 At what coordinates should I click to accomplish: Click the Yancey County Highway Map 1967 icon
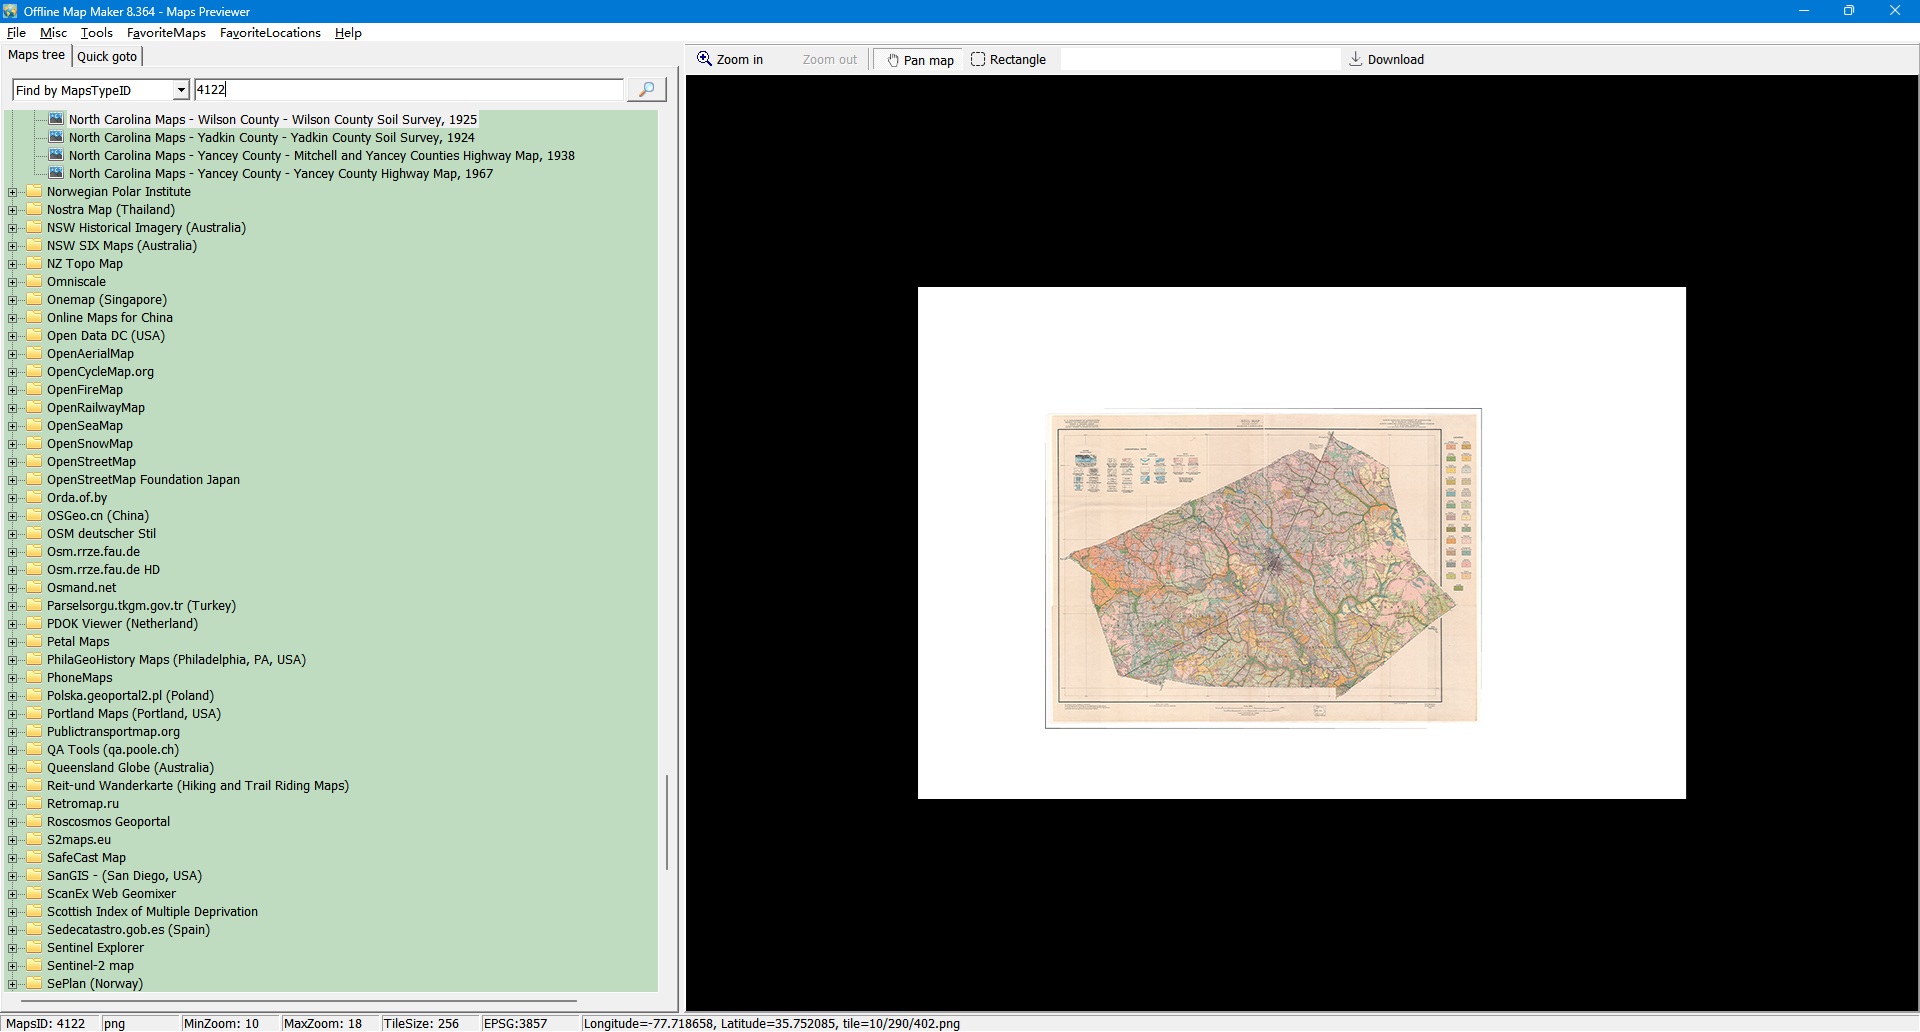(x=57, y=173)
